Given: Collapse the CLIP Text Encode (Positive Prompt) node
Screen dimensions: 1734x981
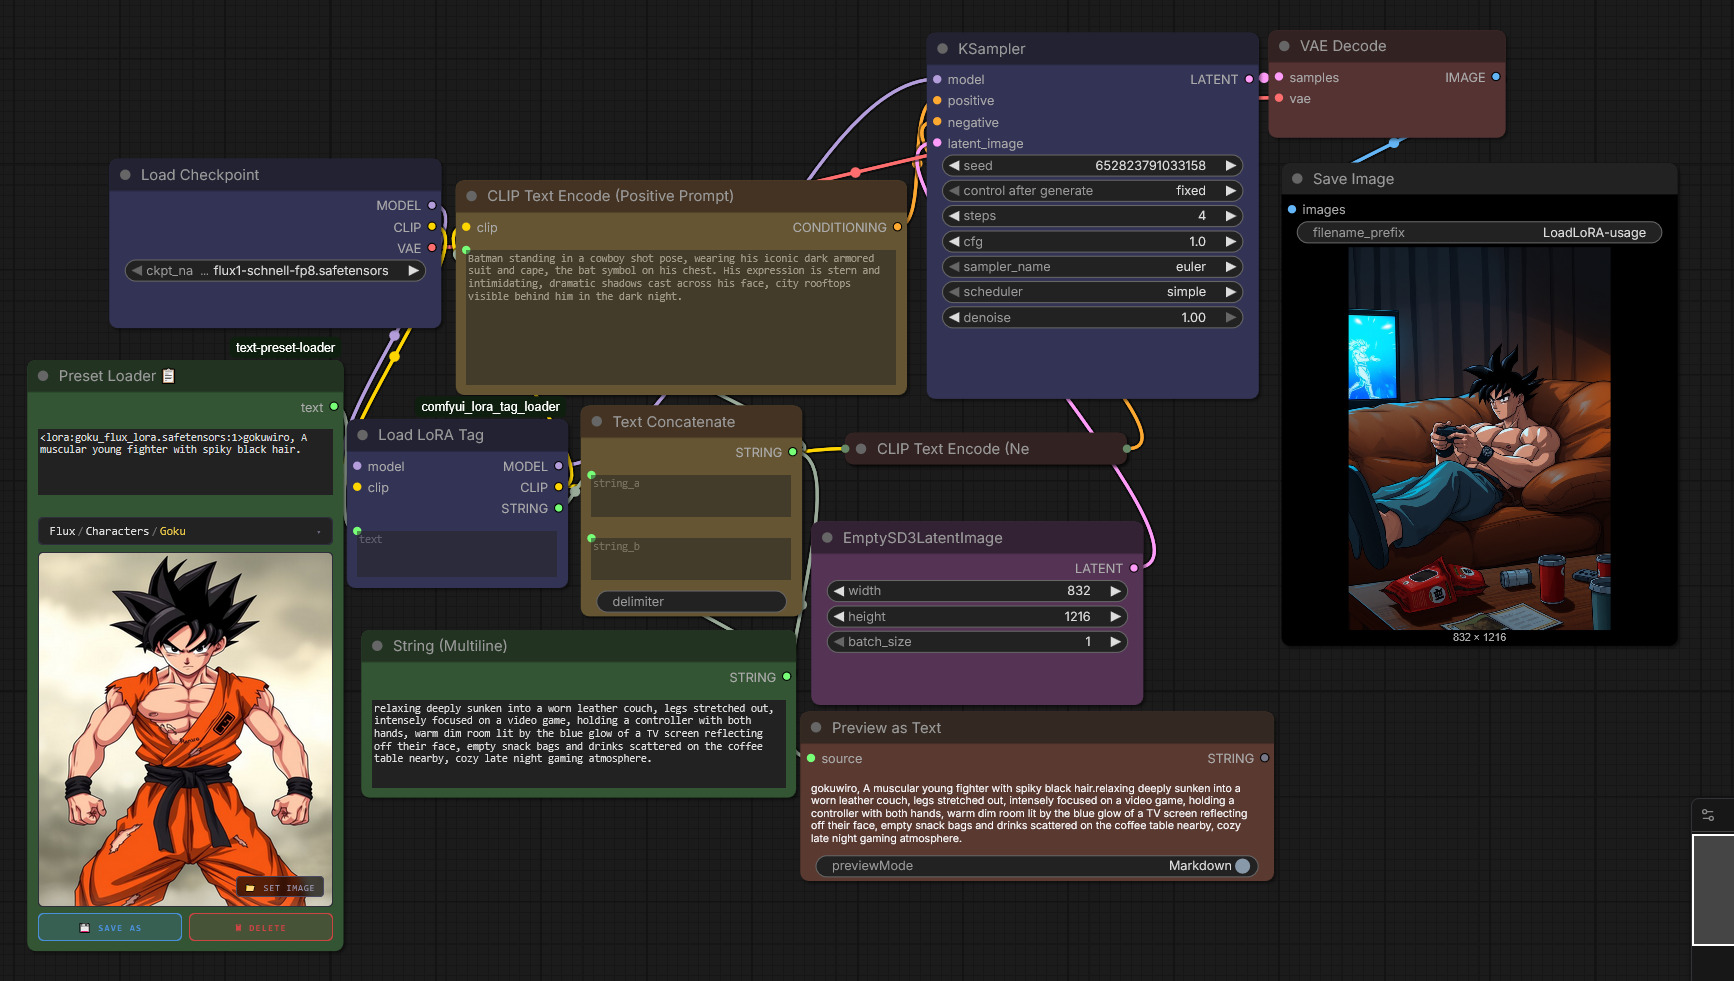Looking at the screenshot, I should point(471,196).
